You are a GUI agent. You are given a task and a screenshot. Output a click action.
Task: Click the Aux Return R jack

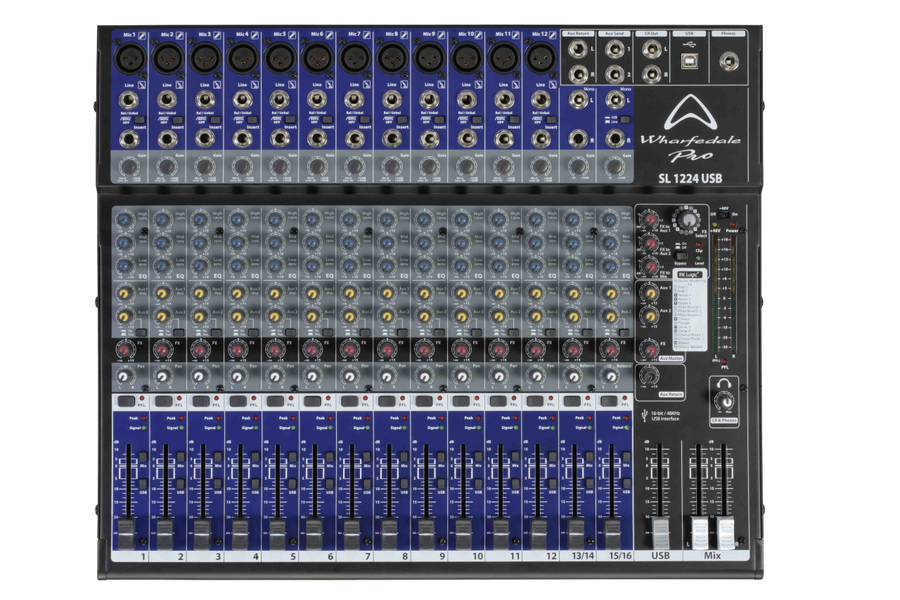click(x=577, y=74)
